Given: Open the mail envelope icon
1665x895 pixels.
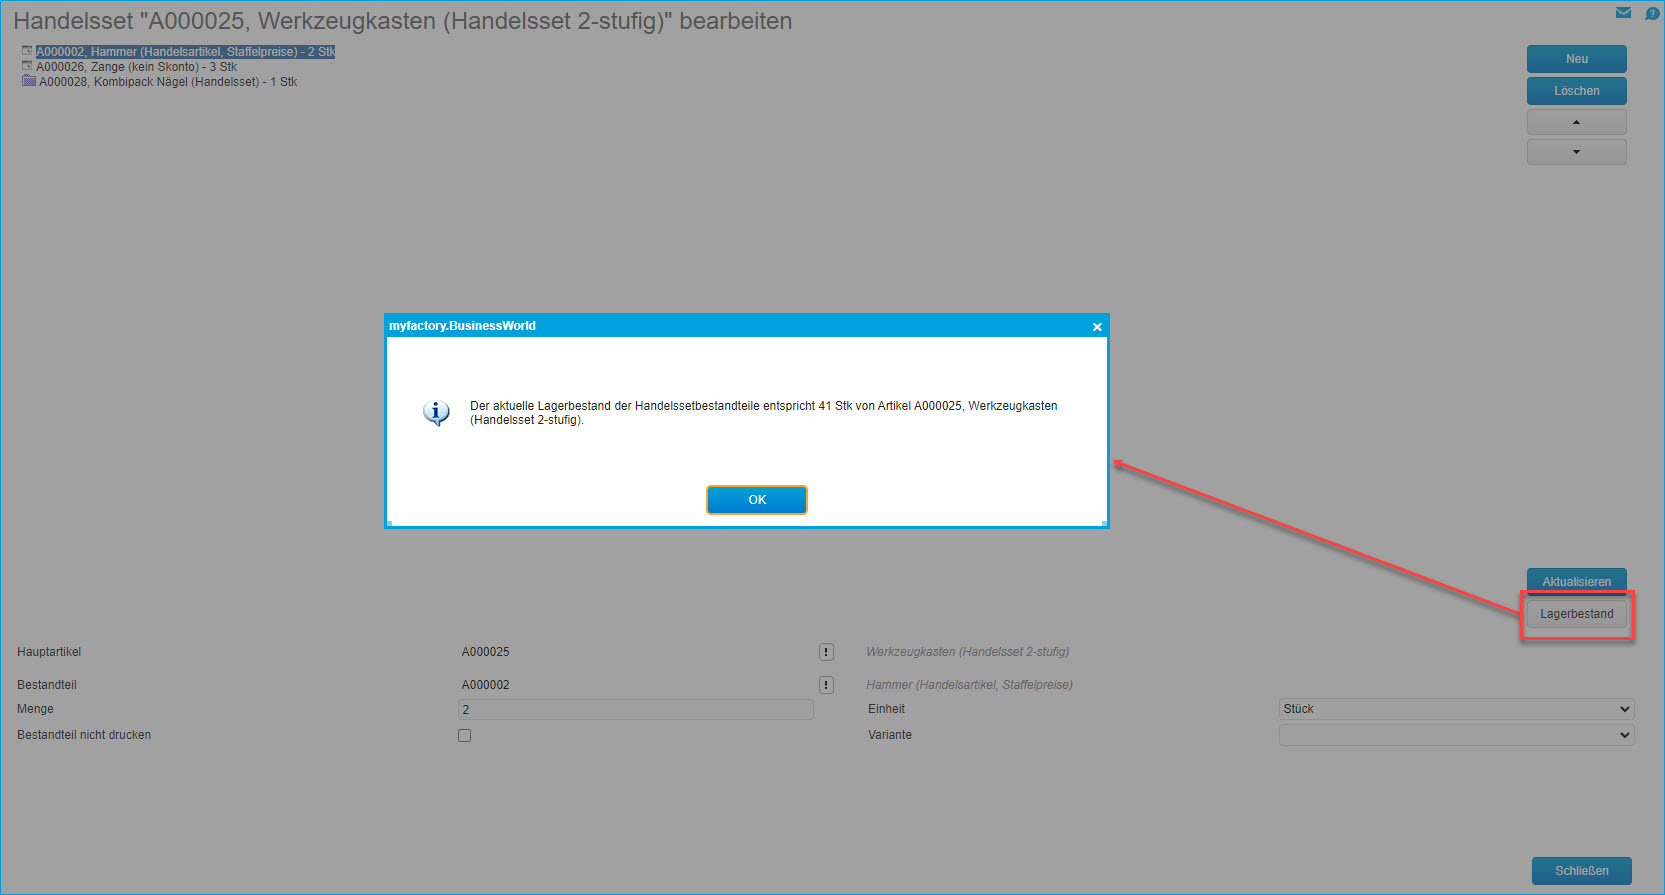Looking at the screenshot, I should [x=1623, y=13].
